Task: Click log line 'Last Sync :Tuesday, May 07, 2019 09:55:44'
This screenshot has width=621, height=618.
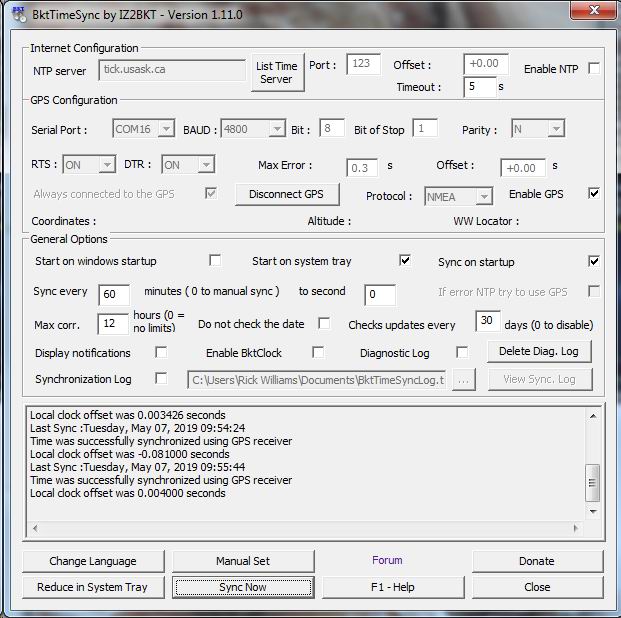Action: (138, 467)
